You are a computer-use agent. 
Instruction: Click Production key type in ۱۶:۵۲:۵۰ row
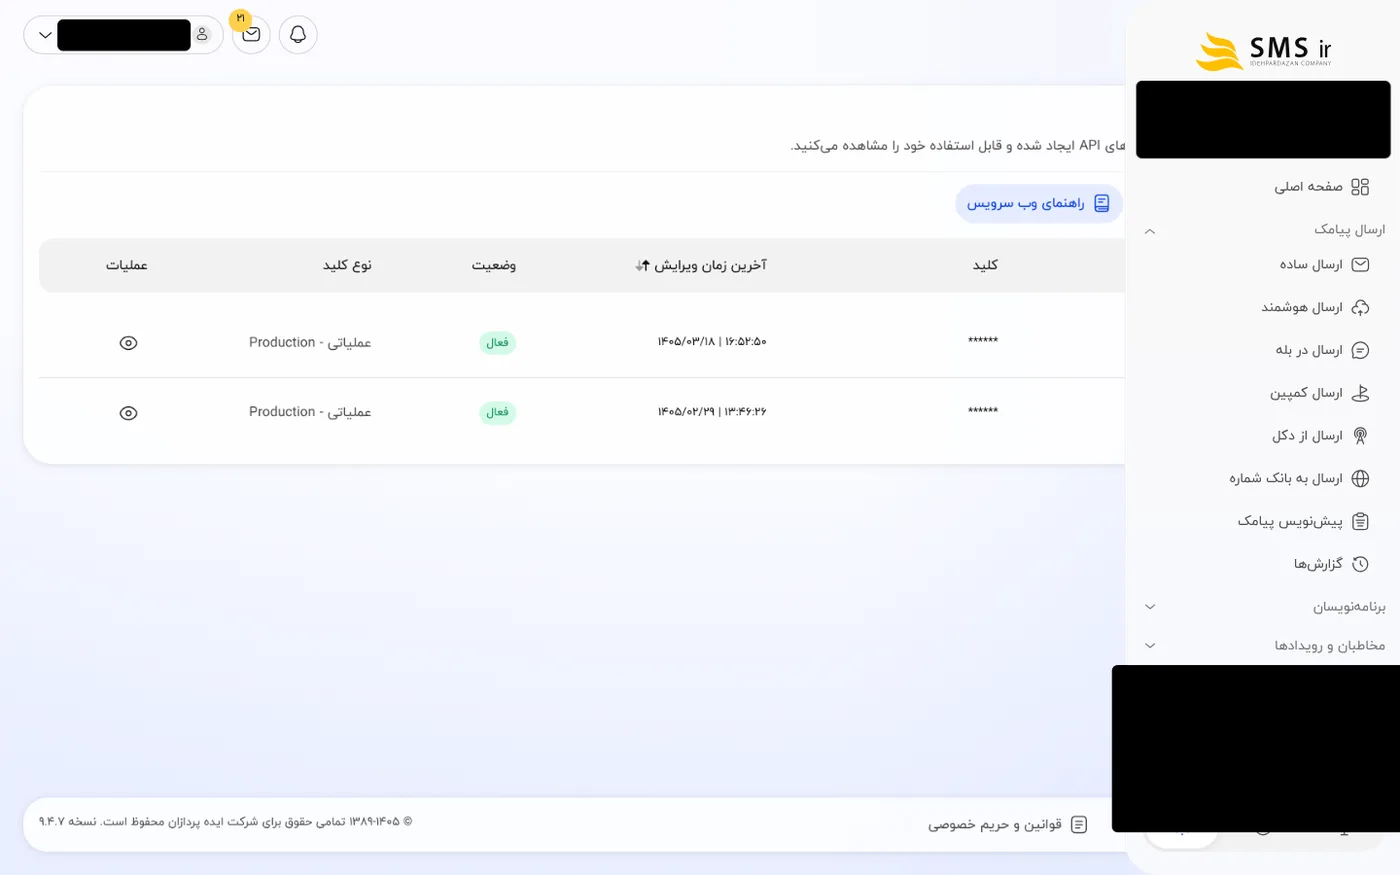pyautogui.click(x=310, y=343)
